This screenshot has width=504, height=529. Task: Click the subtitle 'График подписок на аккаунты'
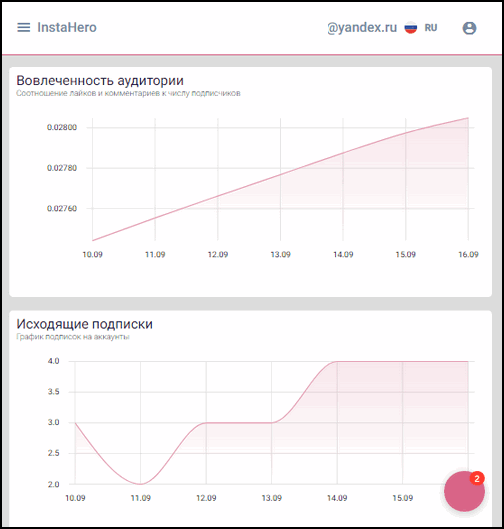coord(73,337)
